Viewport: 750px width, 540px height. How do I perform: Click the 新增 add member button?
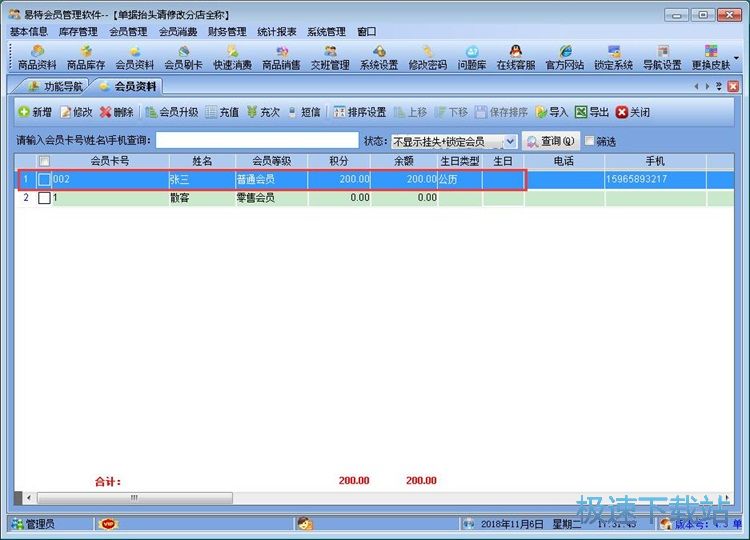pyautogui.click(x=35, y=112)
